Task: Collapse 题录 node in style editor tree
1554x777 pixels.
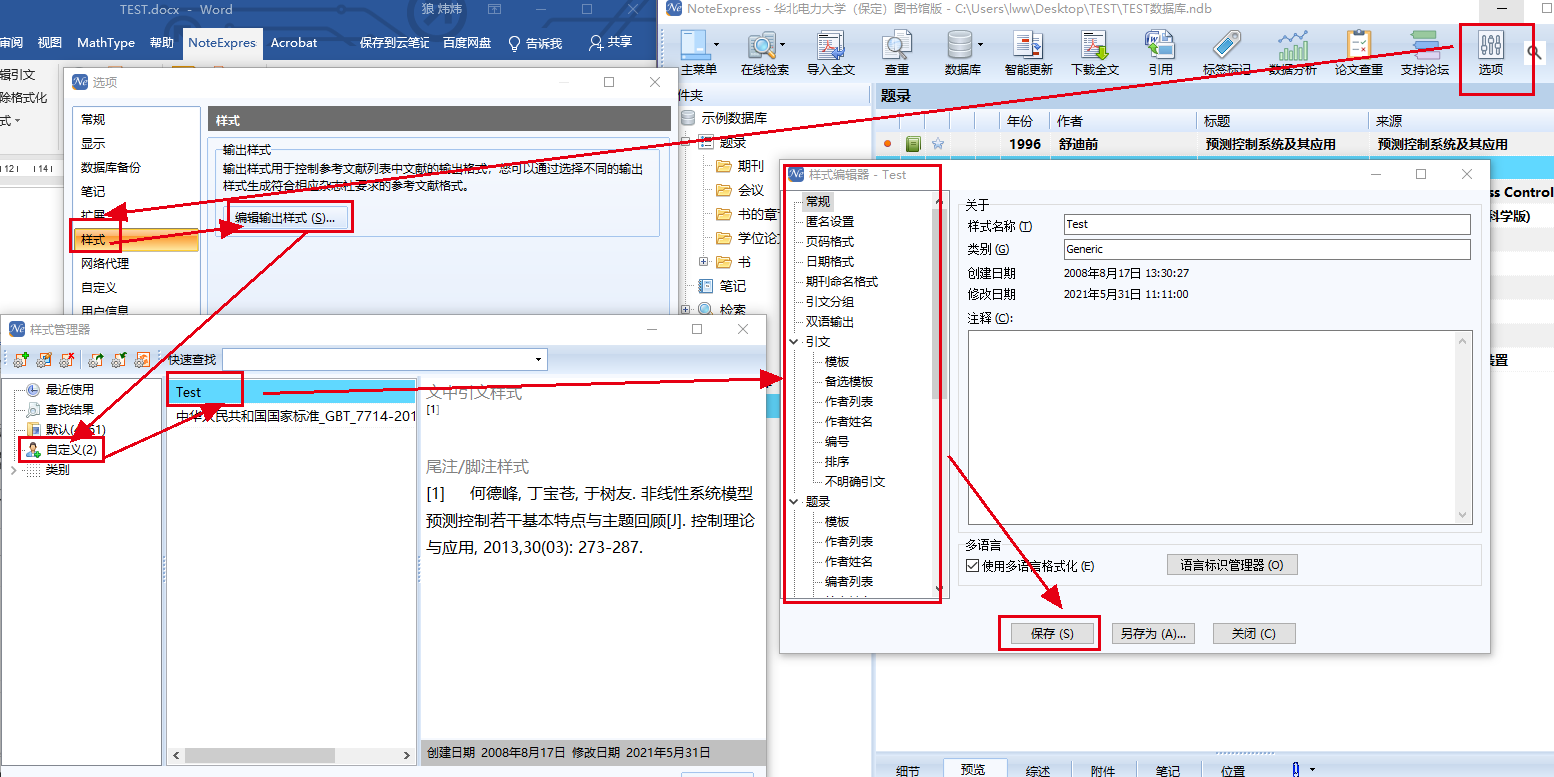Action: click(794, 501)
